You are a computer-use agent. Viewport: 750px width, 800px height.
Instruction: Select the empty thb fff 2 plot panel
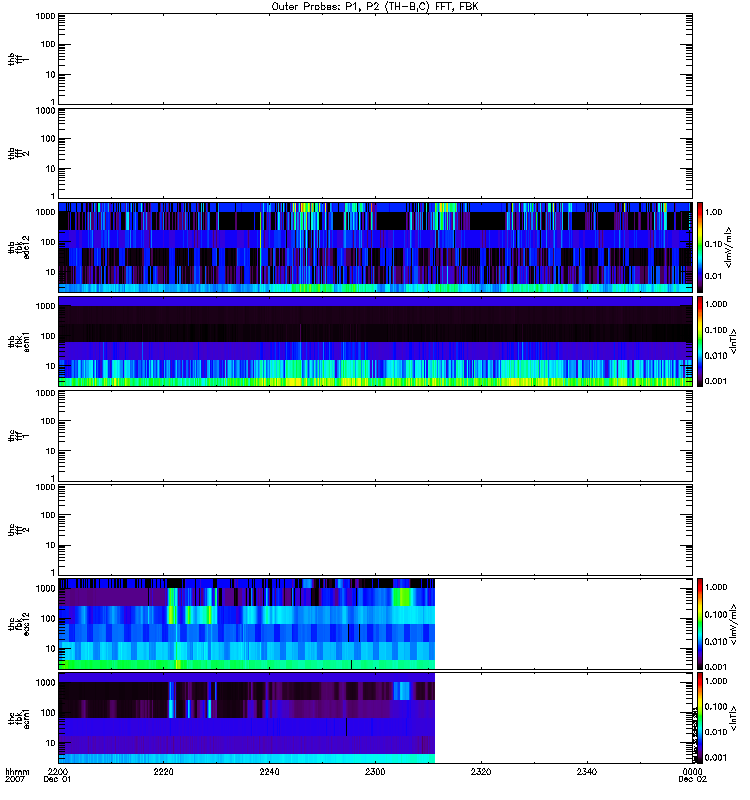376,154
